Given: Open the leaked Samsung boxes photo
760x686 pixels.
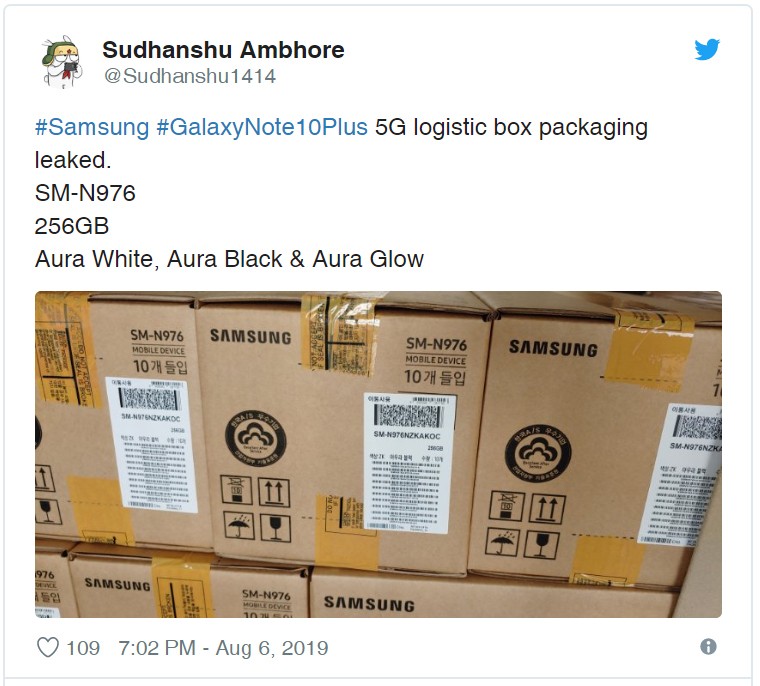Looking at the screenshot, I should point(378,454).
